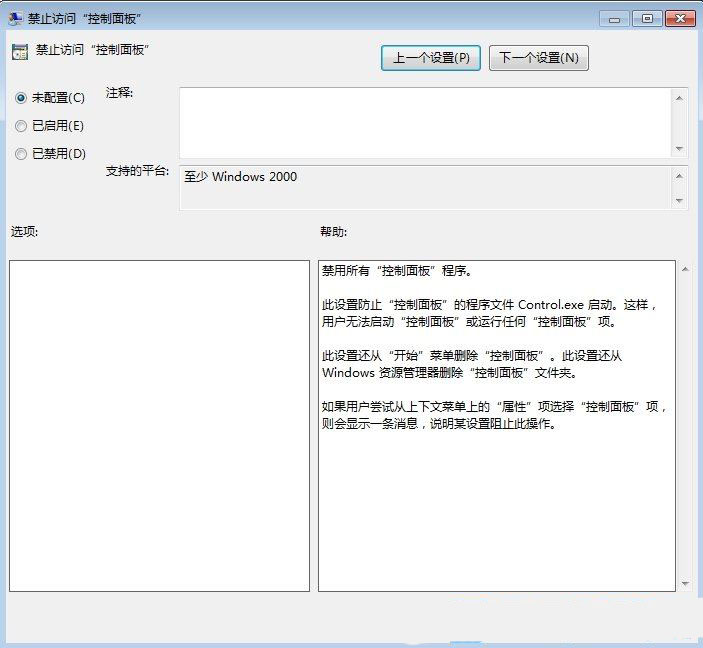
Task: Click the 支持的平台 scroll up arrow
Action: [x=679, y=176]
